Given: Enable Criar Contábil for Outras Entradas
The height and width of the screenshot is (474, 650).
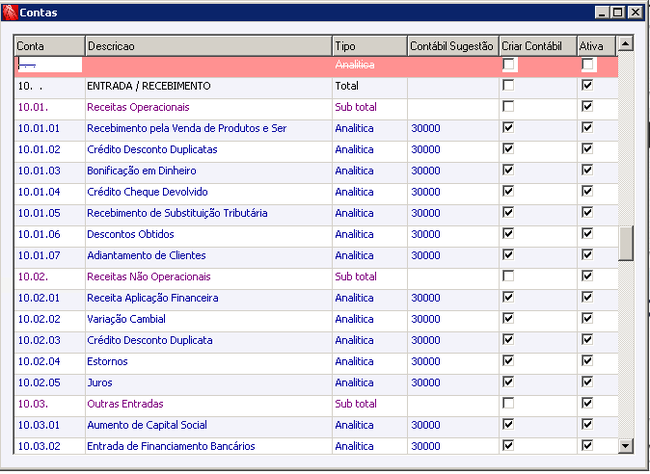Looking at the screenshot, I should tap(508, 403).
